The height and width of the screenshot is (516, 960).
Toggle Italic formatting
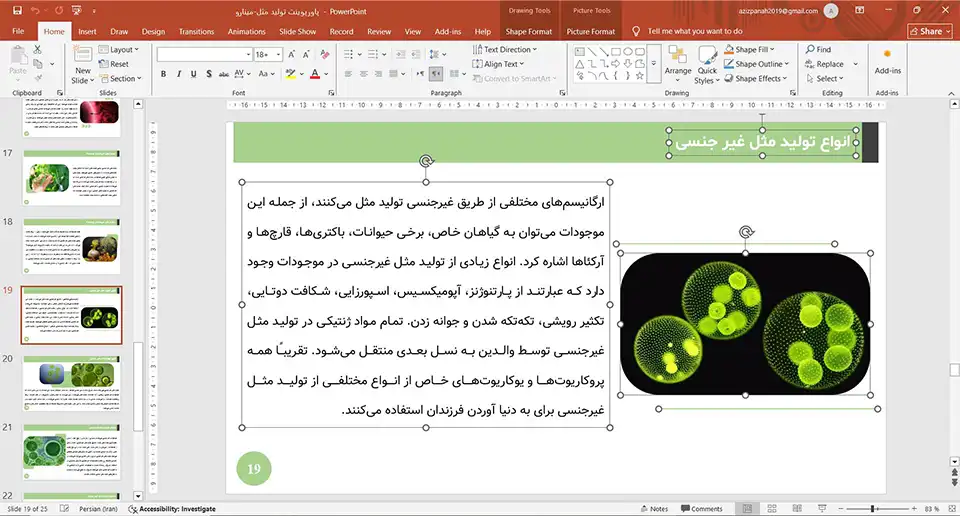179,73
